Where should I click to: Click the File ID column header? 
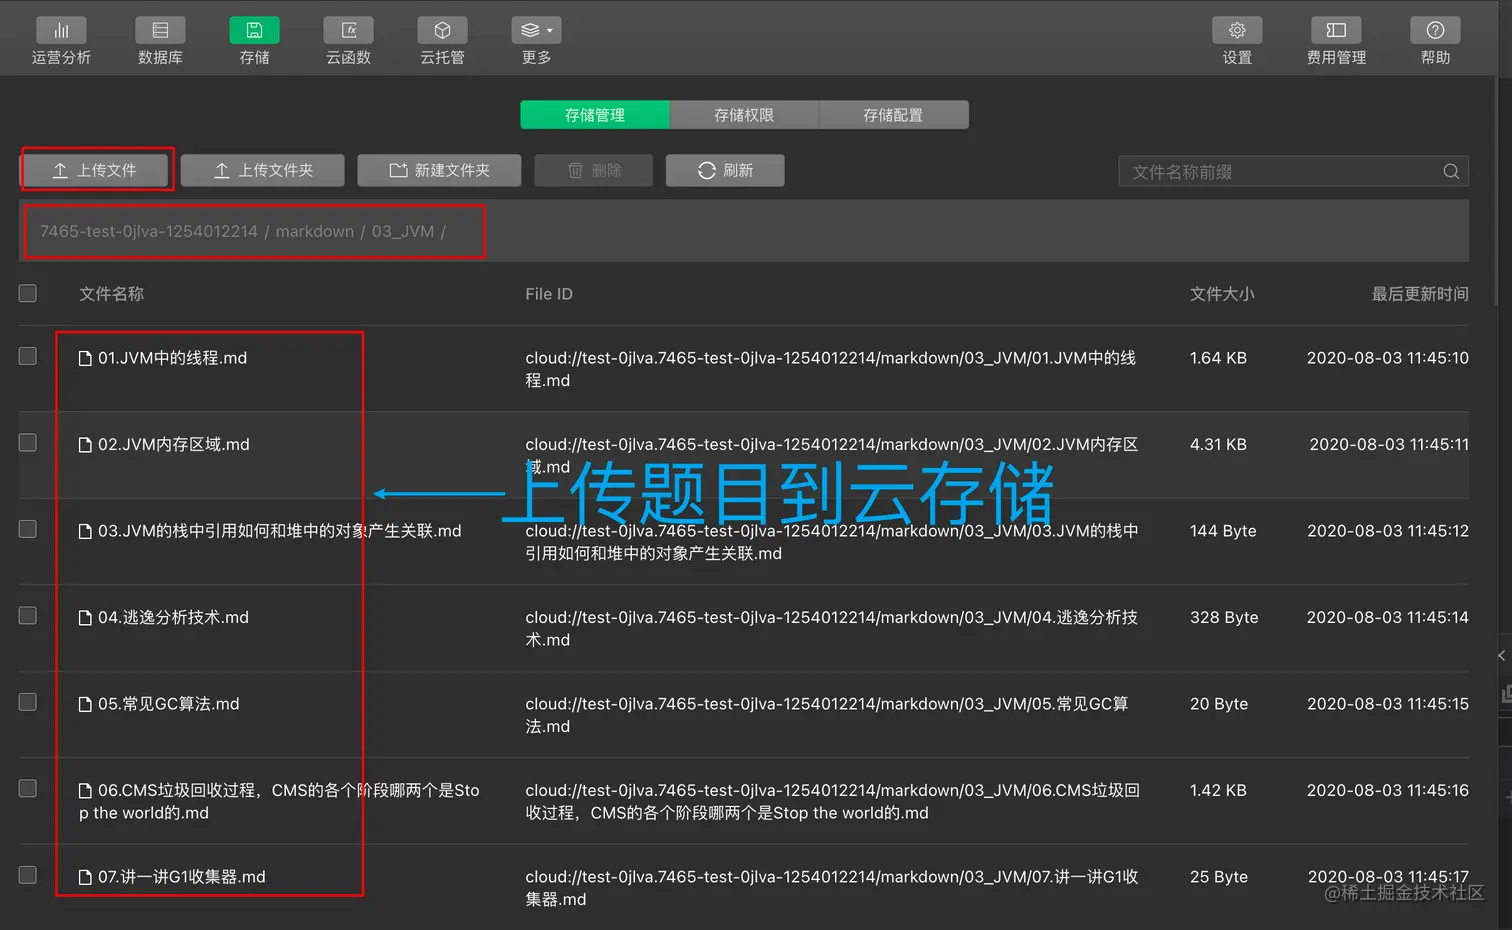pyautogui.click(x=549, y=294)
